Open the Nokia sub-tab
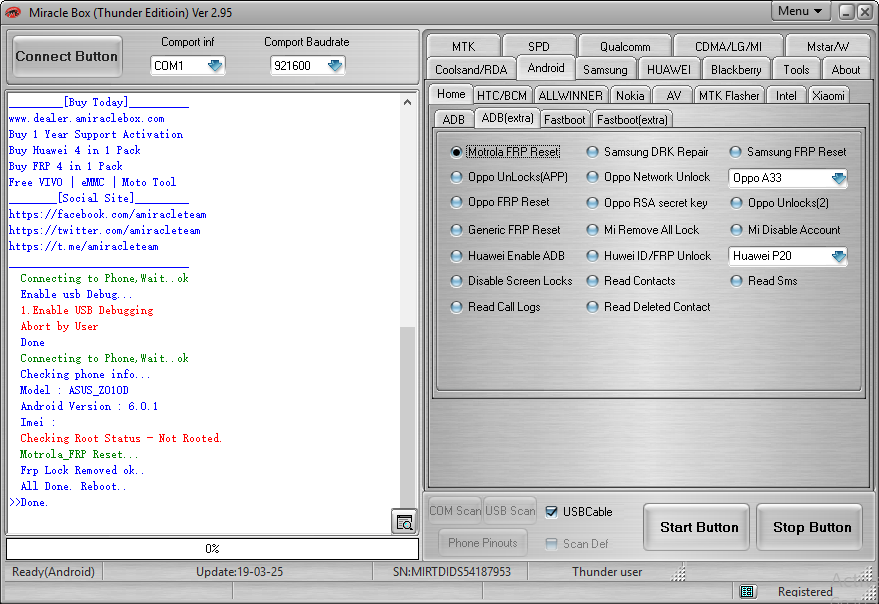879x604 pixels. [x=630, y=96]
